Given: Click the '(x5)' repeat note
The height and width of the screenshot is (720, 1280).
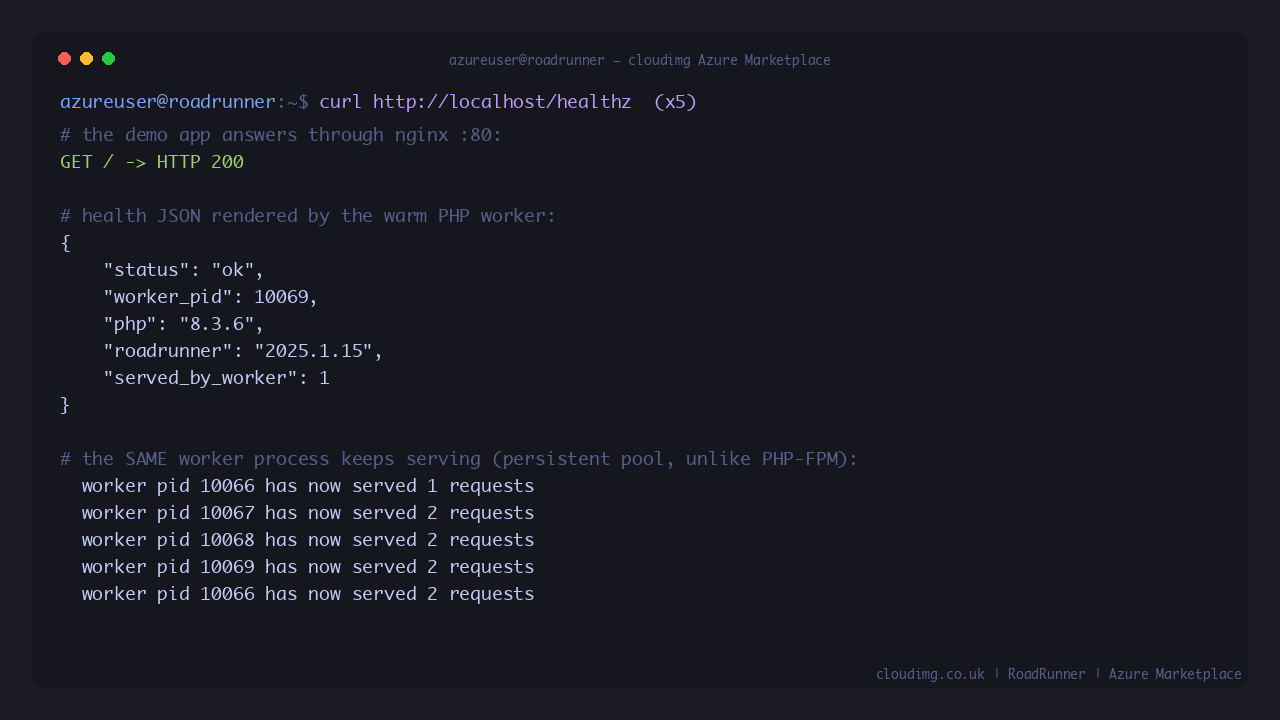Looking at the screenshot, I should (x=675, y=102).
